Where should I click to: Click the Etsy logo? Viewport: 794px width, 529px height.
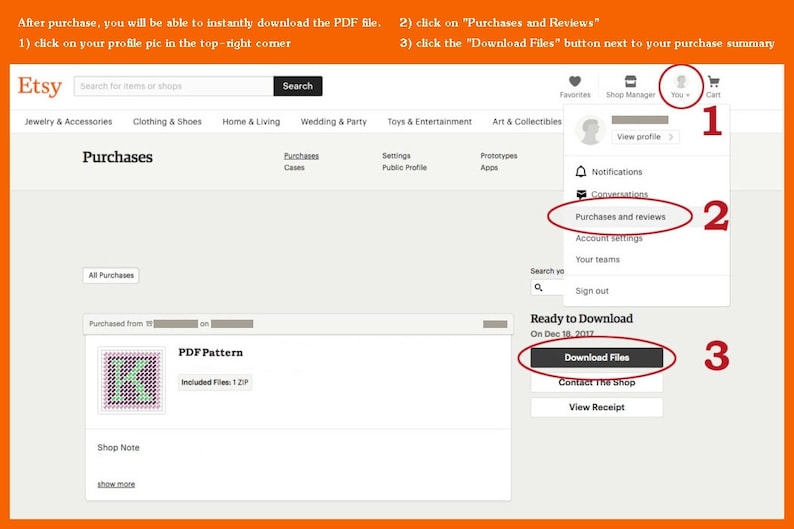39,86
